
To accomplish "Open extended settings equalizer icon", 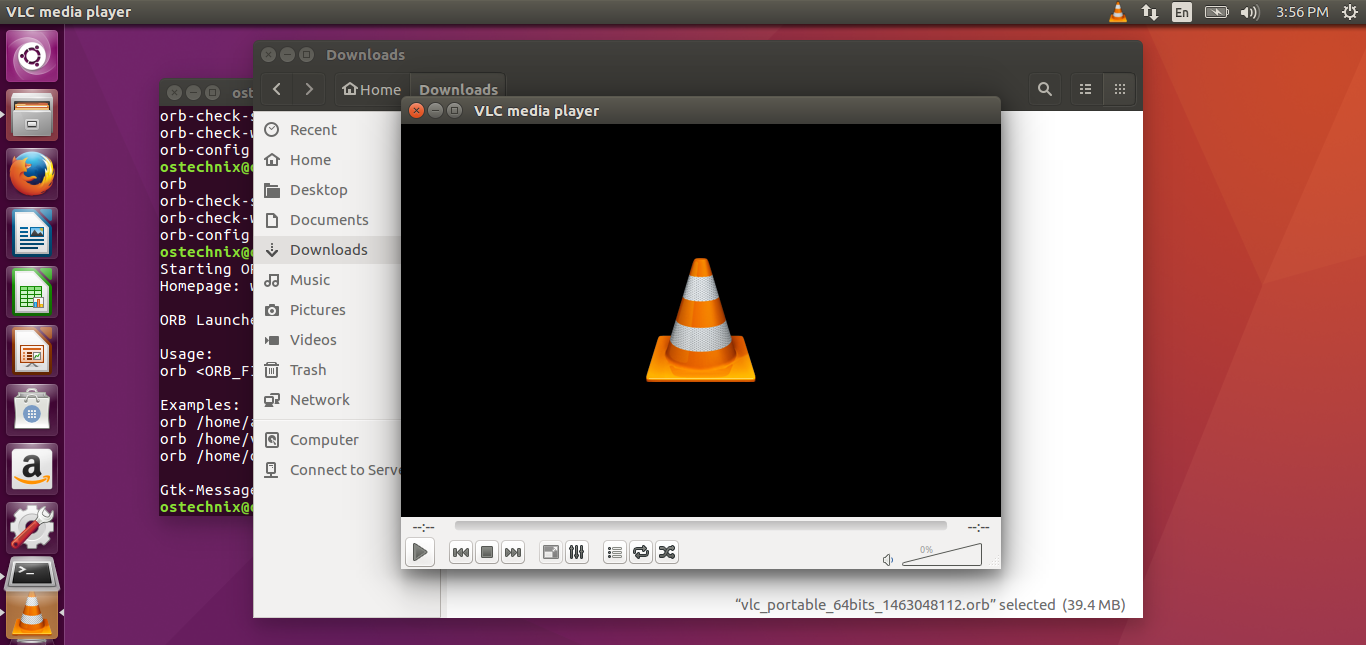I will [x=577, y=552].
